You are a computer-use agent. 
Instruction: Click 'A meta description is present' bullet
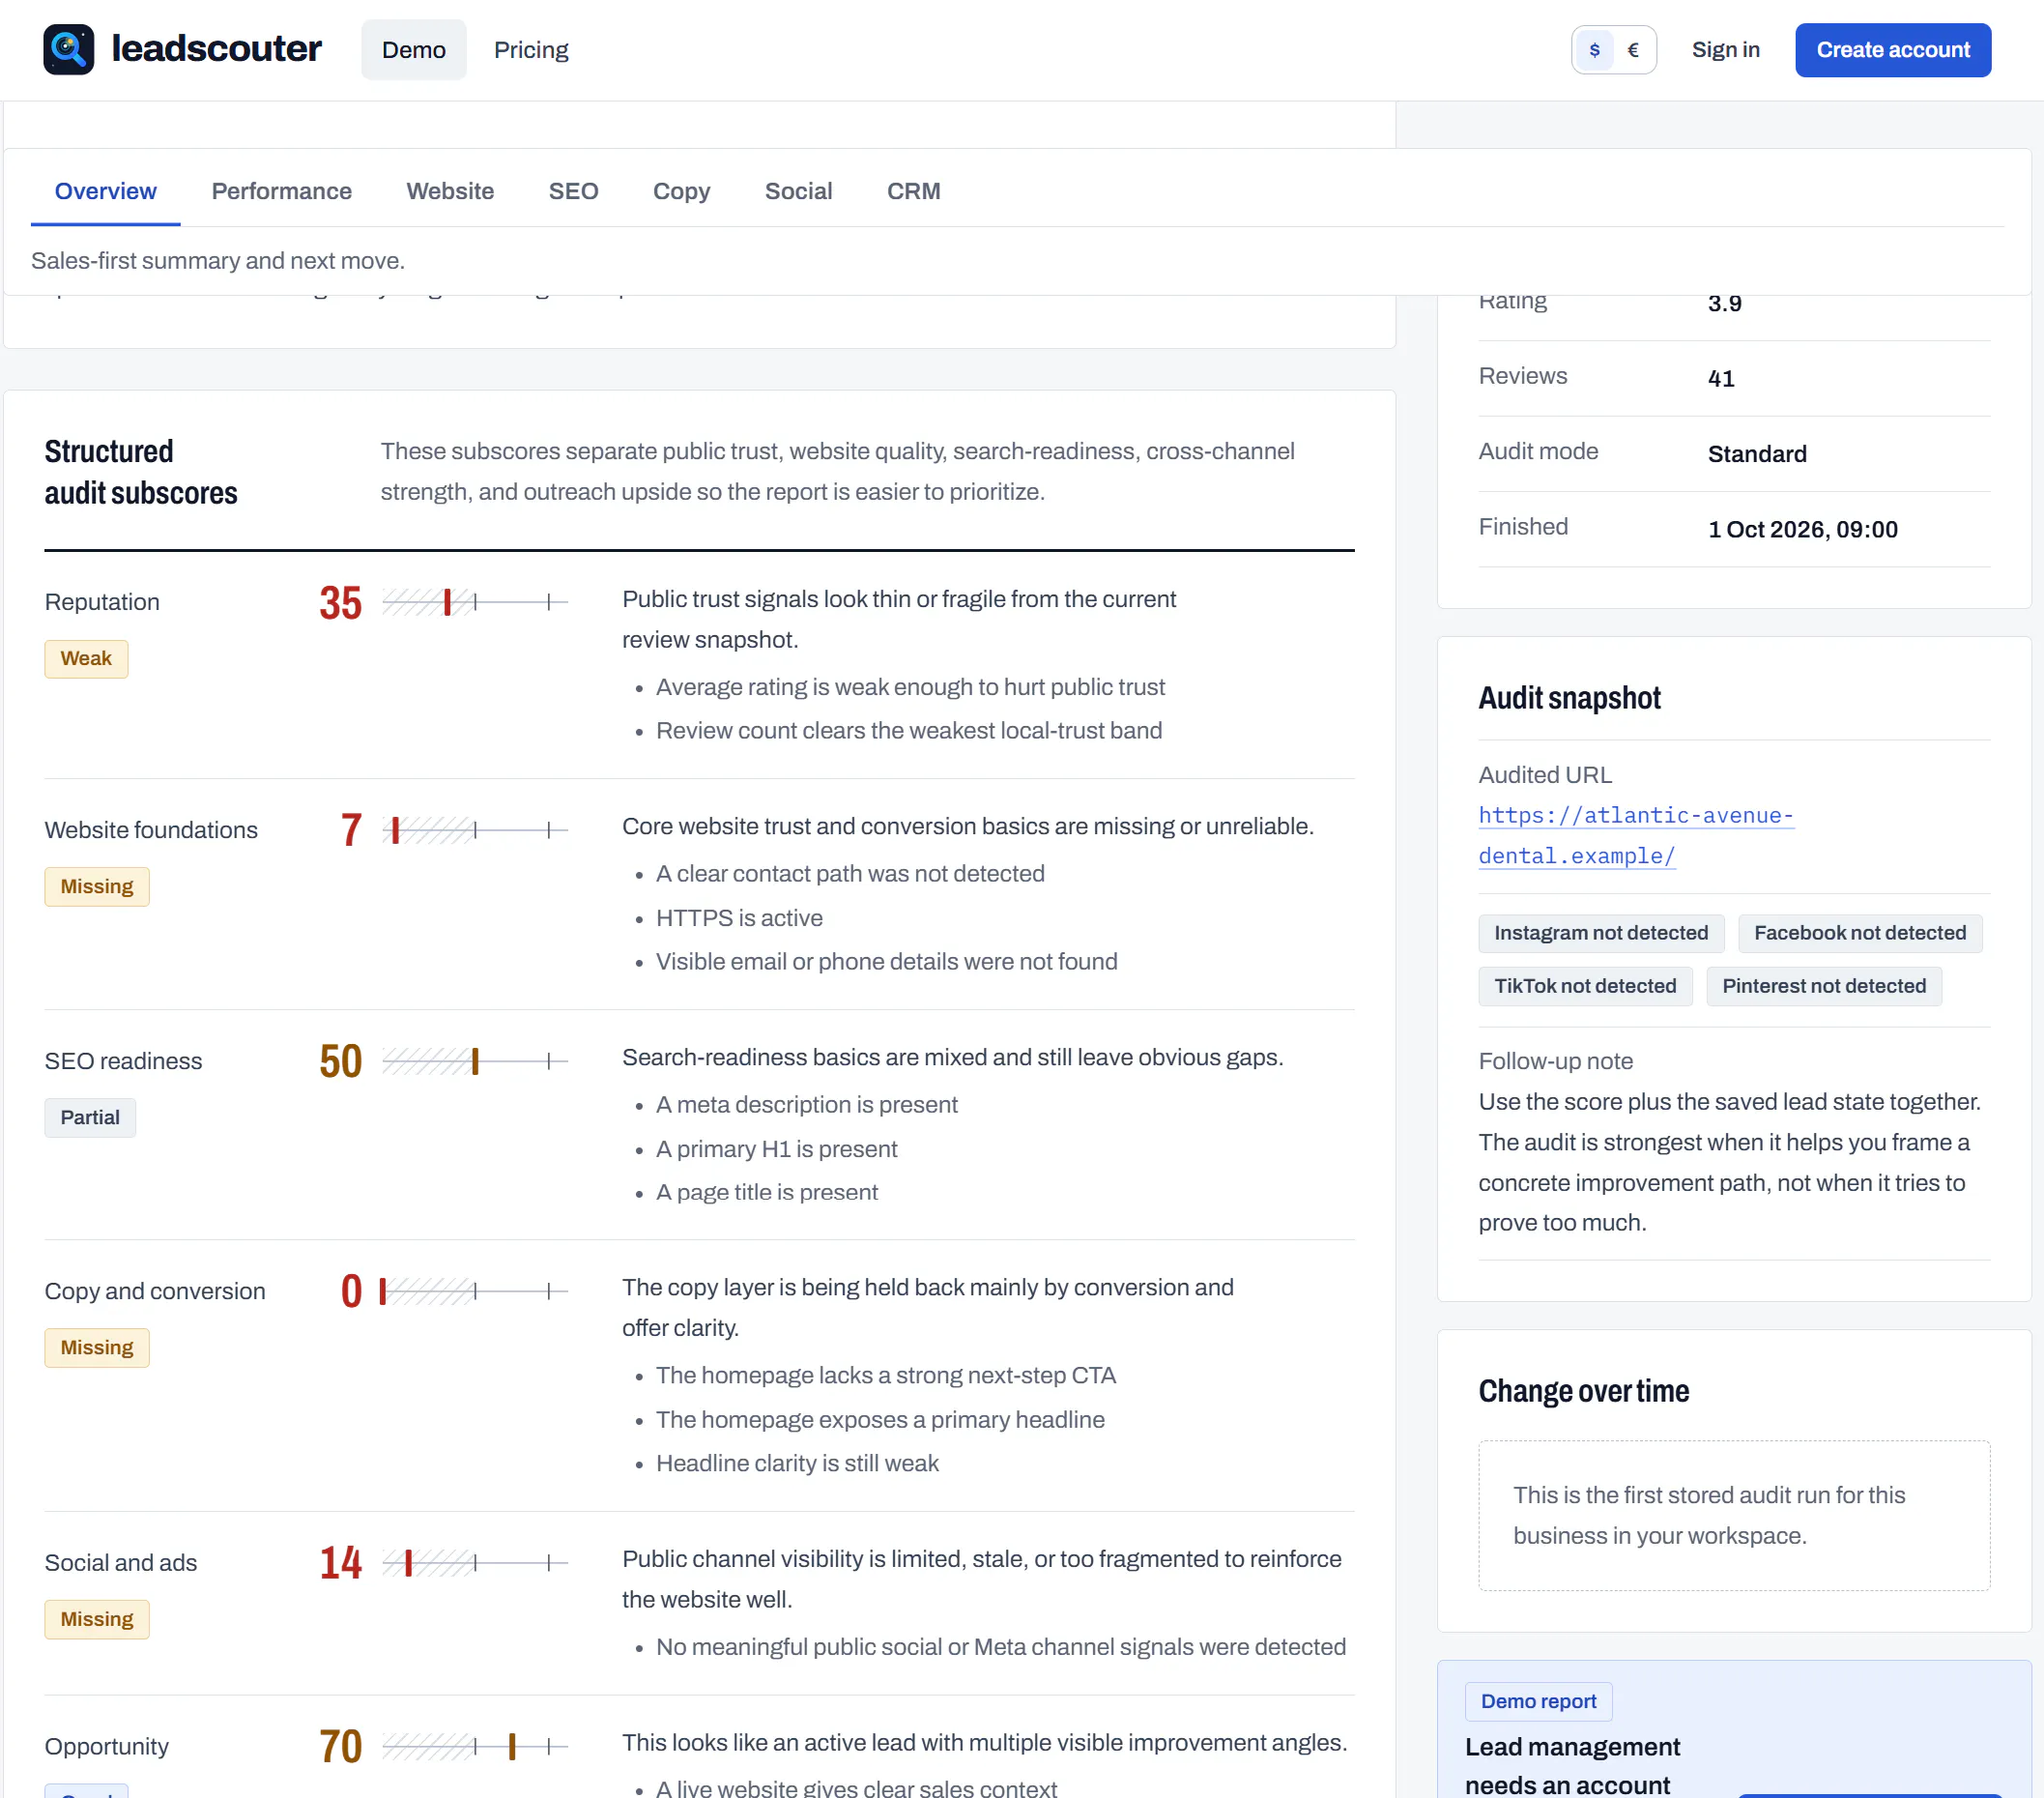pyautogui.click(x=806, y=1105)
